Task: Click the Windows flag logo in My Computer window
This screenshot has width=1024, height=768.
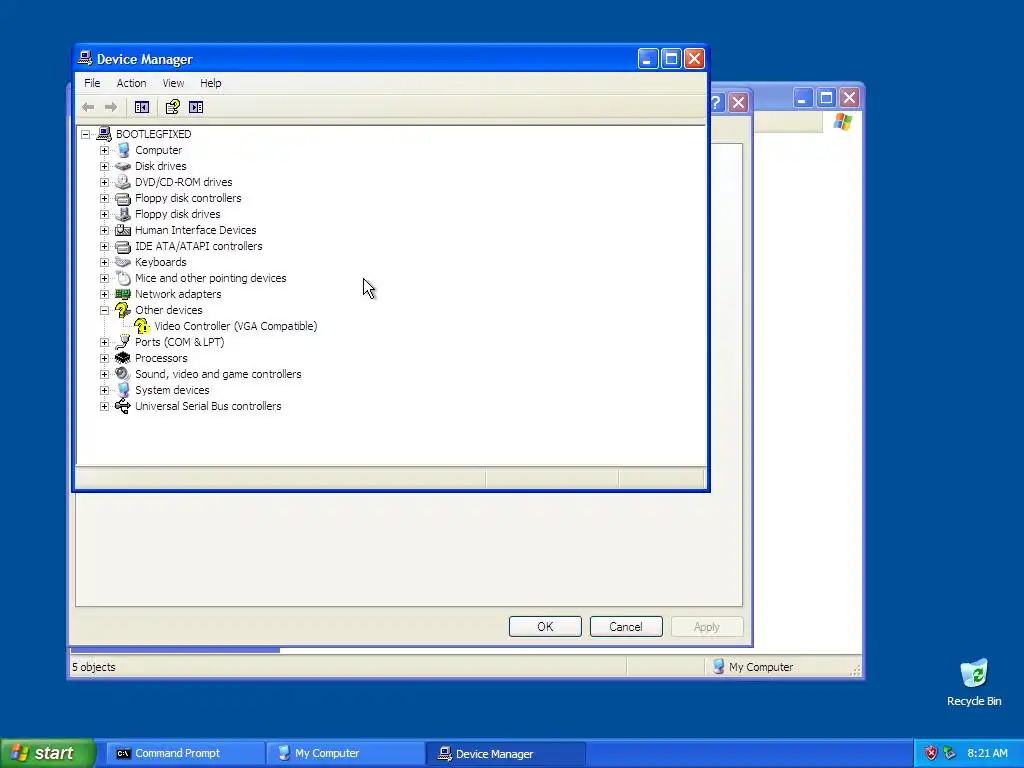Action: click(842, 121)
